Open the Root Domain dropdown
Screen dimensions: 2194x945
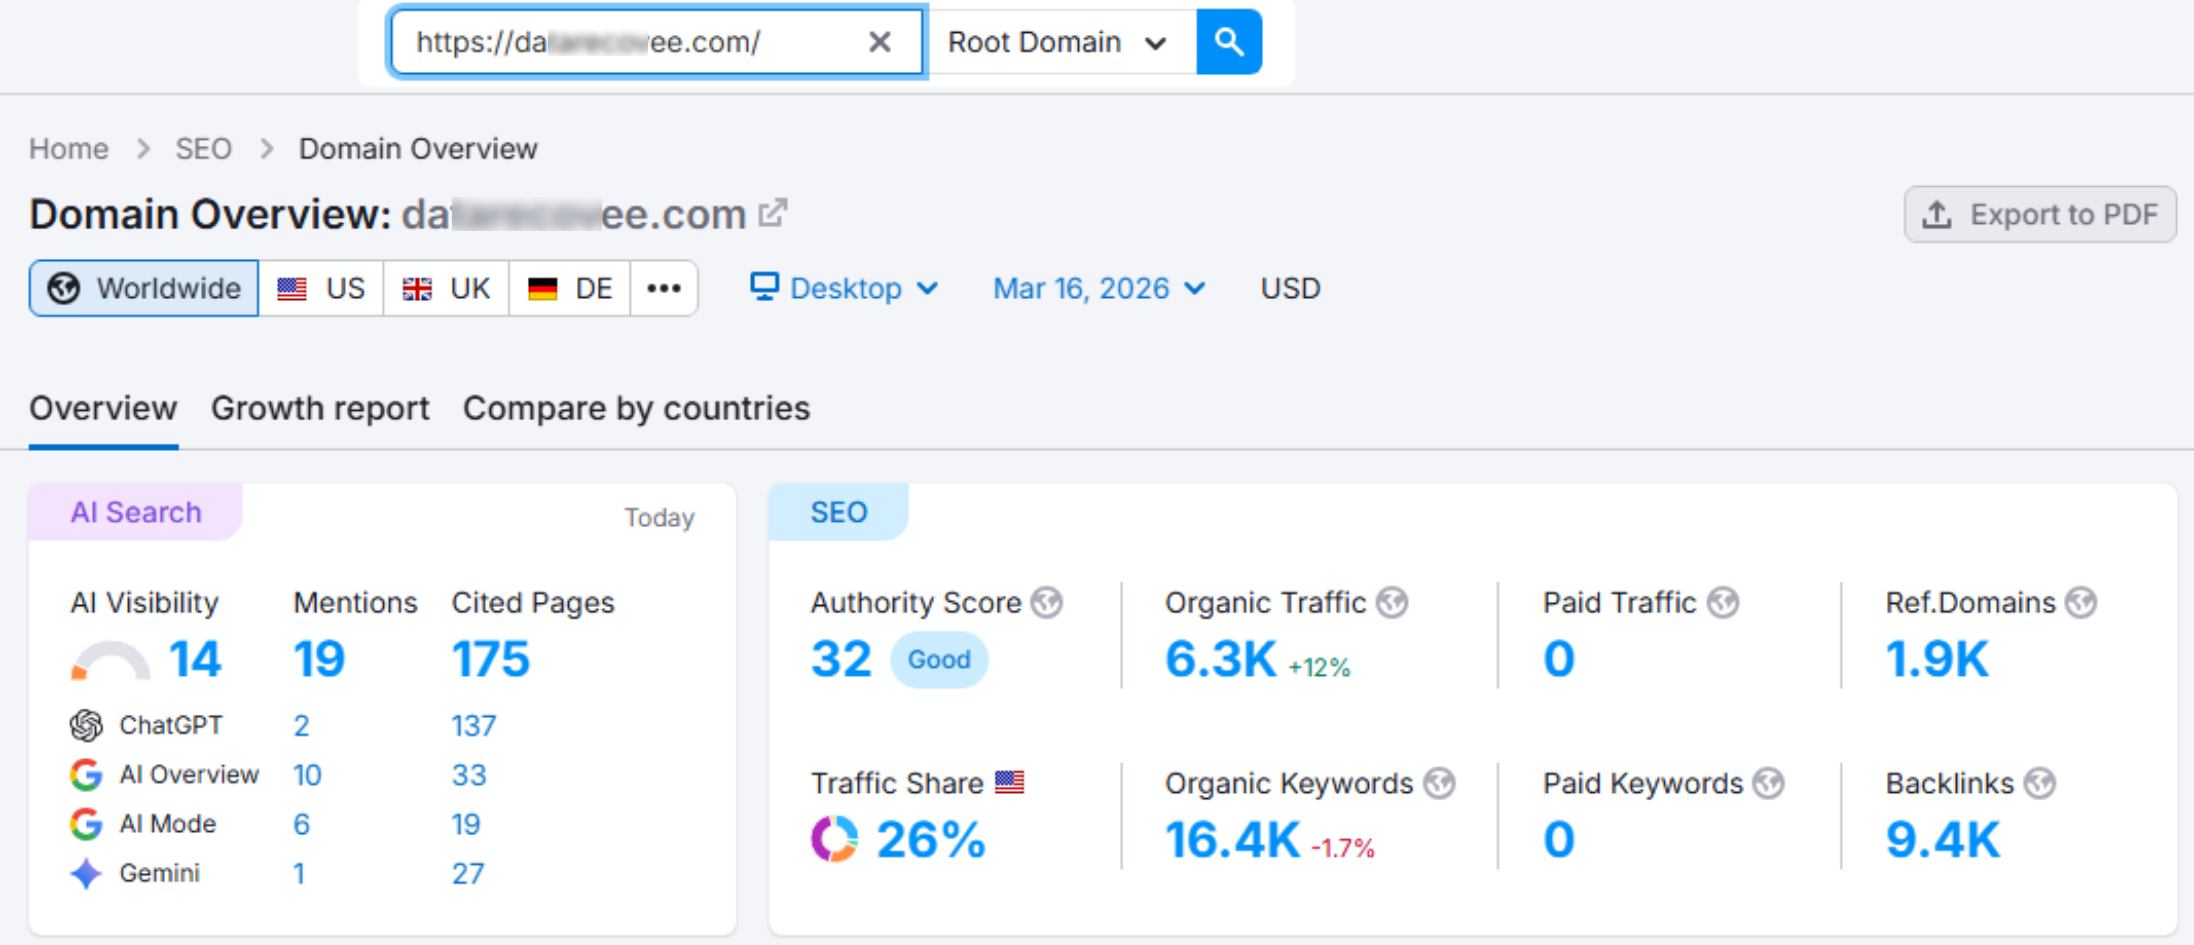tap(1055, 42)
